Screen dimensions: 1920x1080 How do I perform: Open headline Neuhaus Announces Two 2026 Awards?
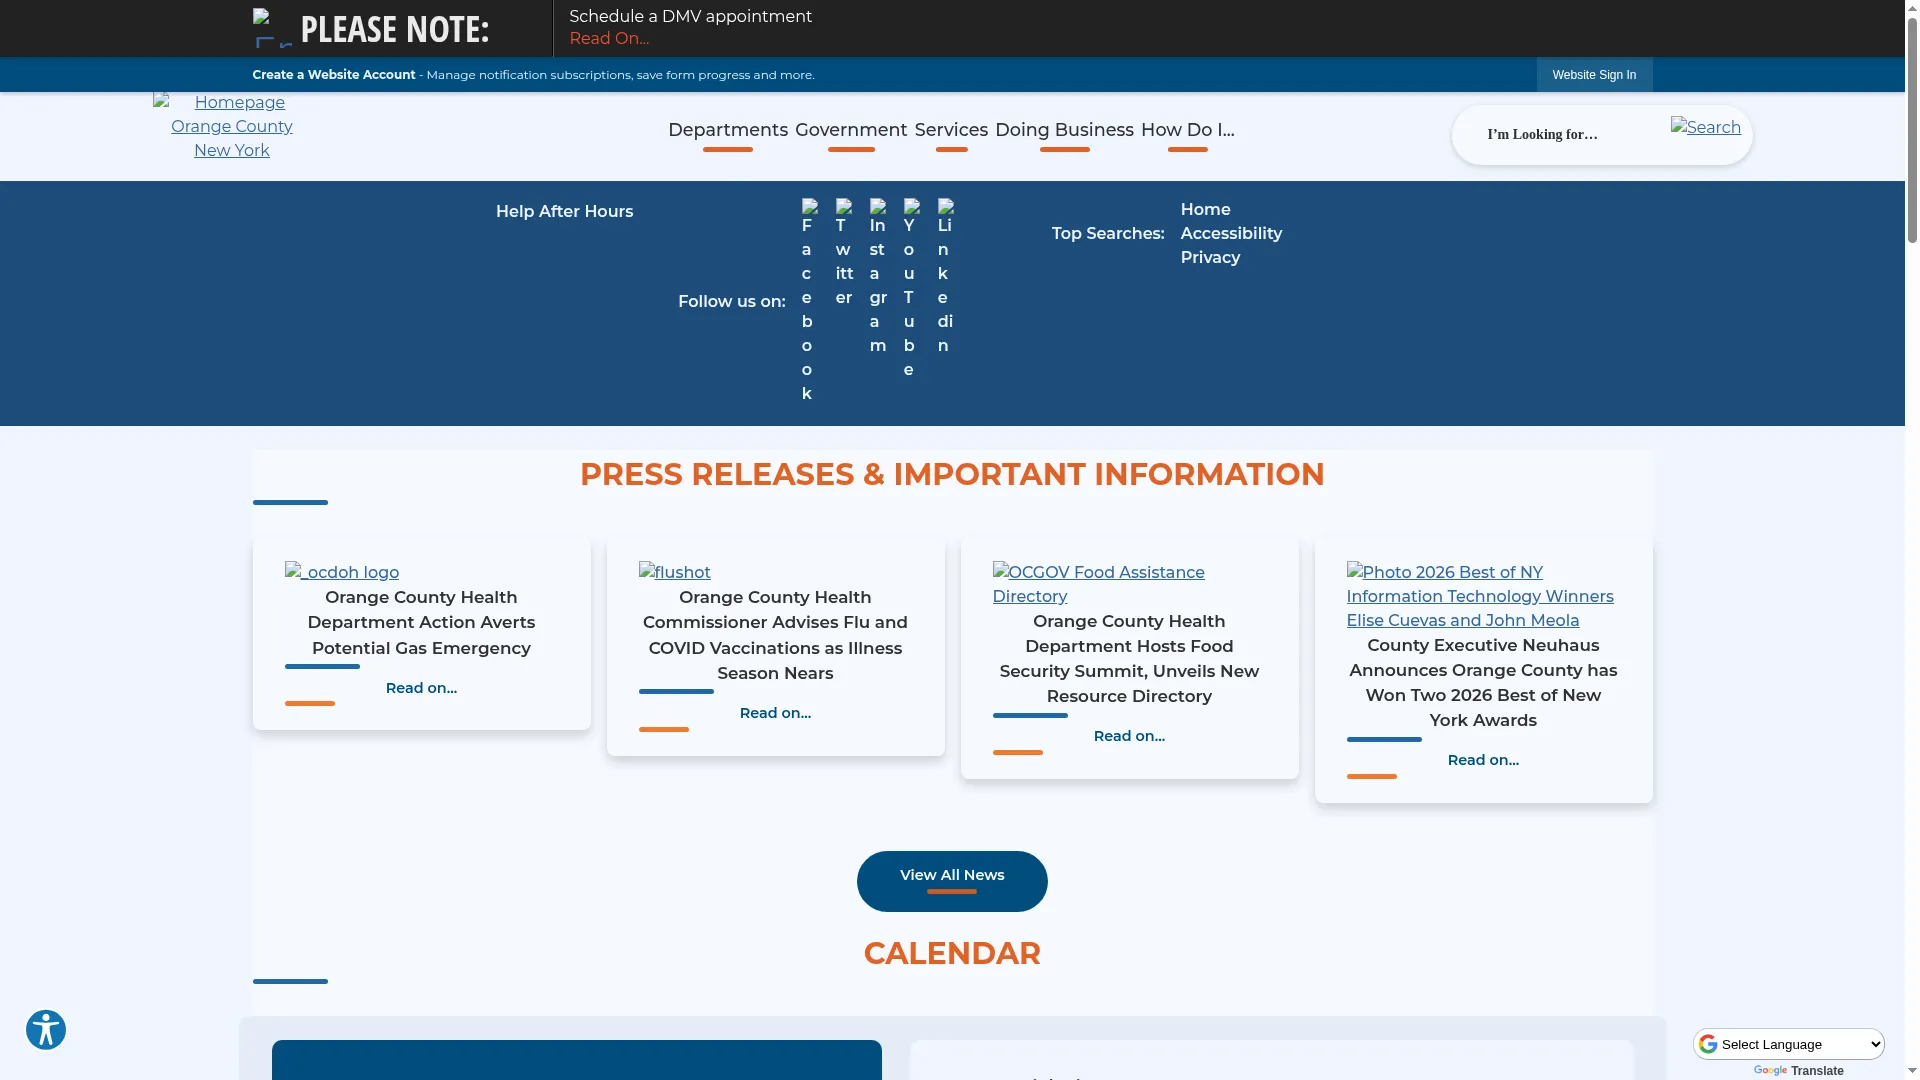tap(1483, 683)
